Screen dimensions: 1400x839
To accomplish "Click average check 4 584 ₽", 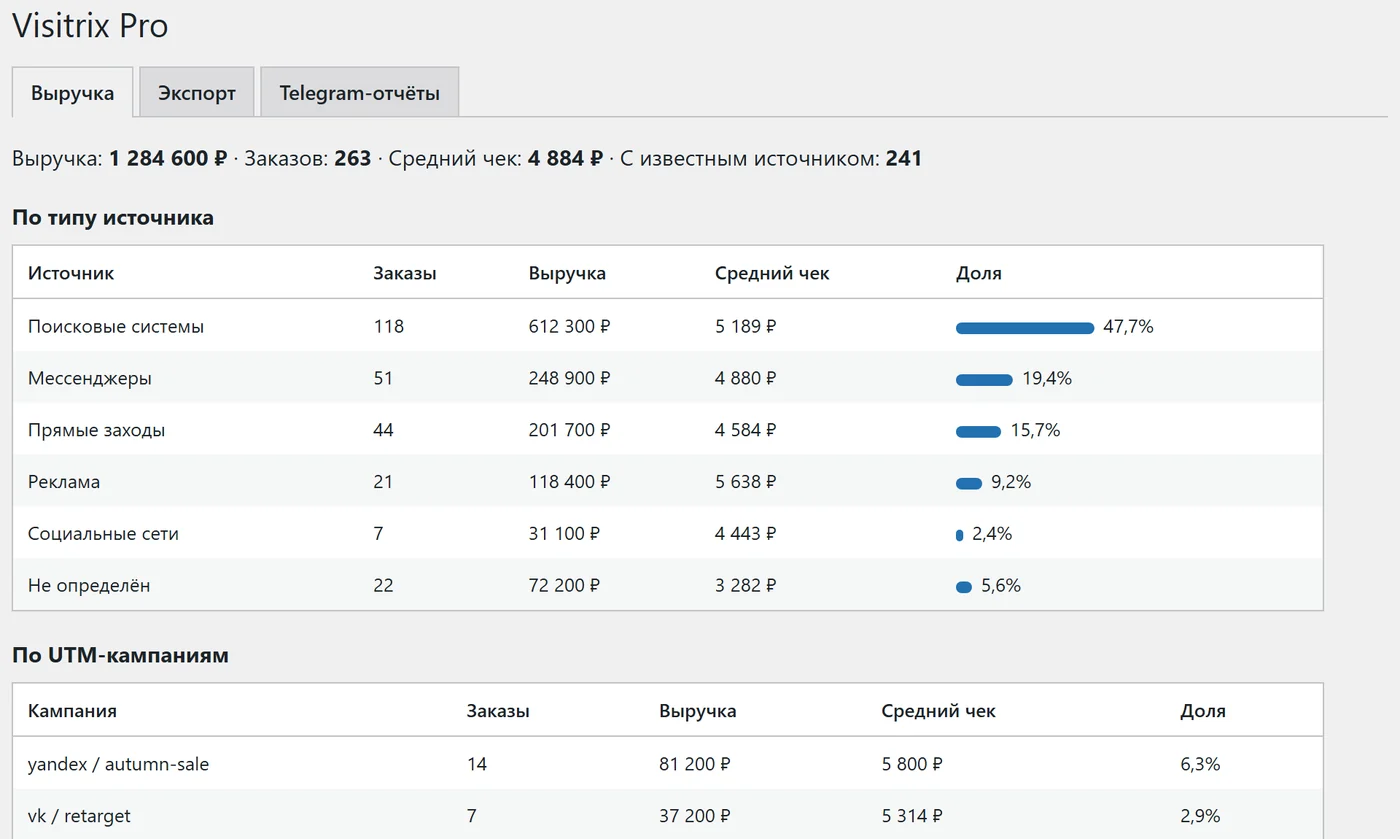I will point(746,430).
